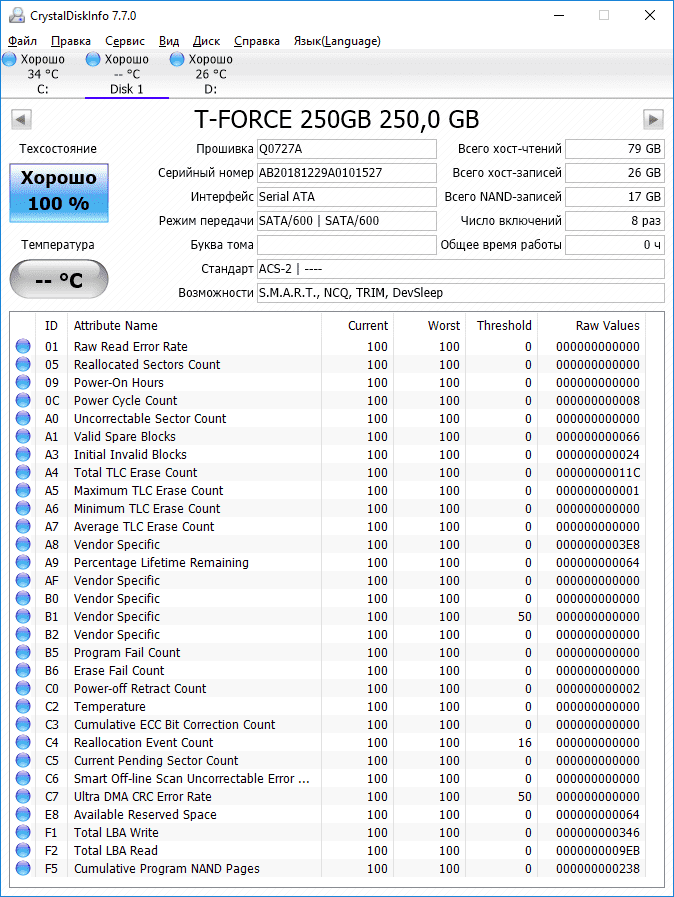Click the status orb for Disk 1
This screenshot has height=897, width=674.
click(94, 60)
